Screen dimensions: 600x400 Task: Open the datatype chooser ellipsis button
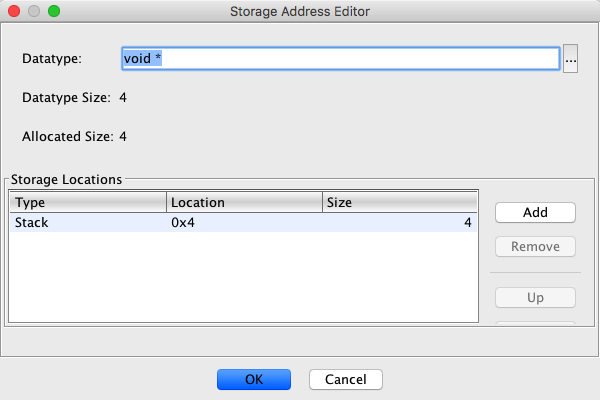(571, 59)
